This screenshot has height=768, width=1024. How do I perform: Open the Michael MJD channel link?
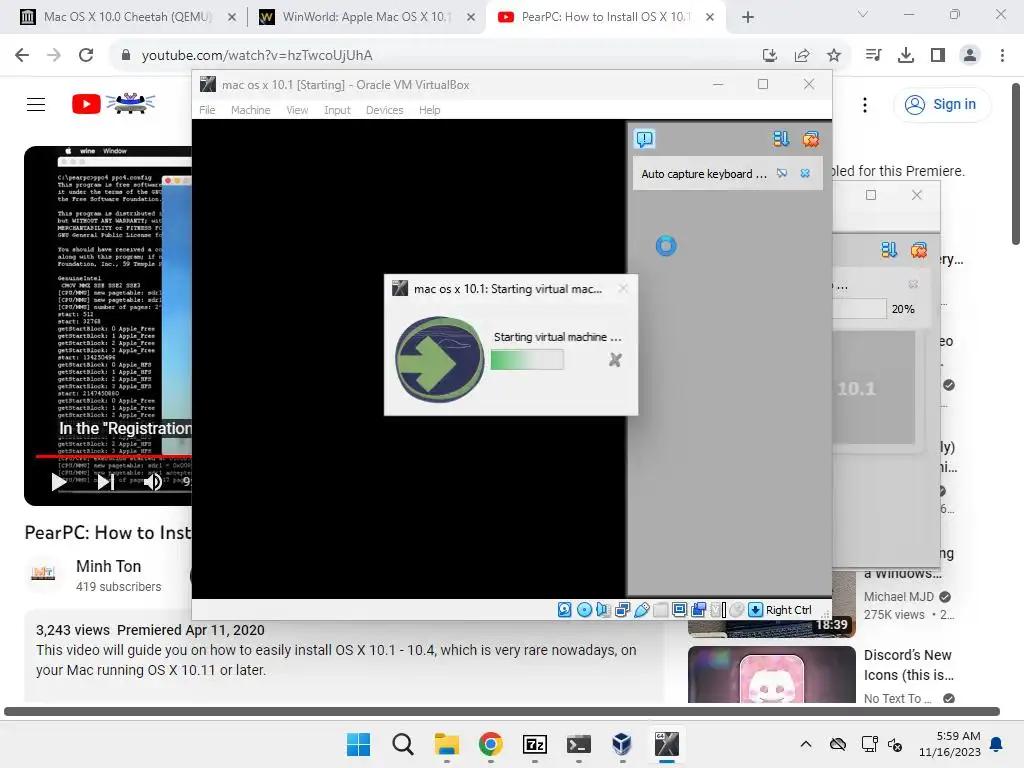pos(899,596)
